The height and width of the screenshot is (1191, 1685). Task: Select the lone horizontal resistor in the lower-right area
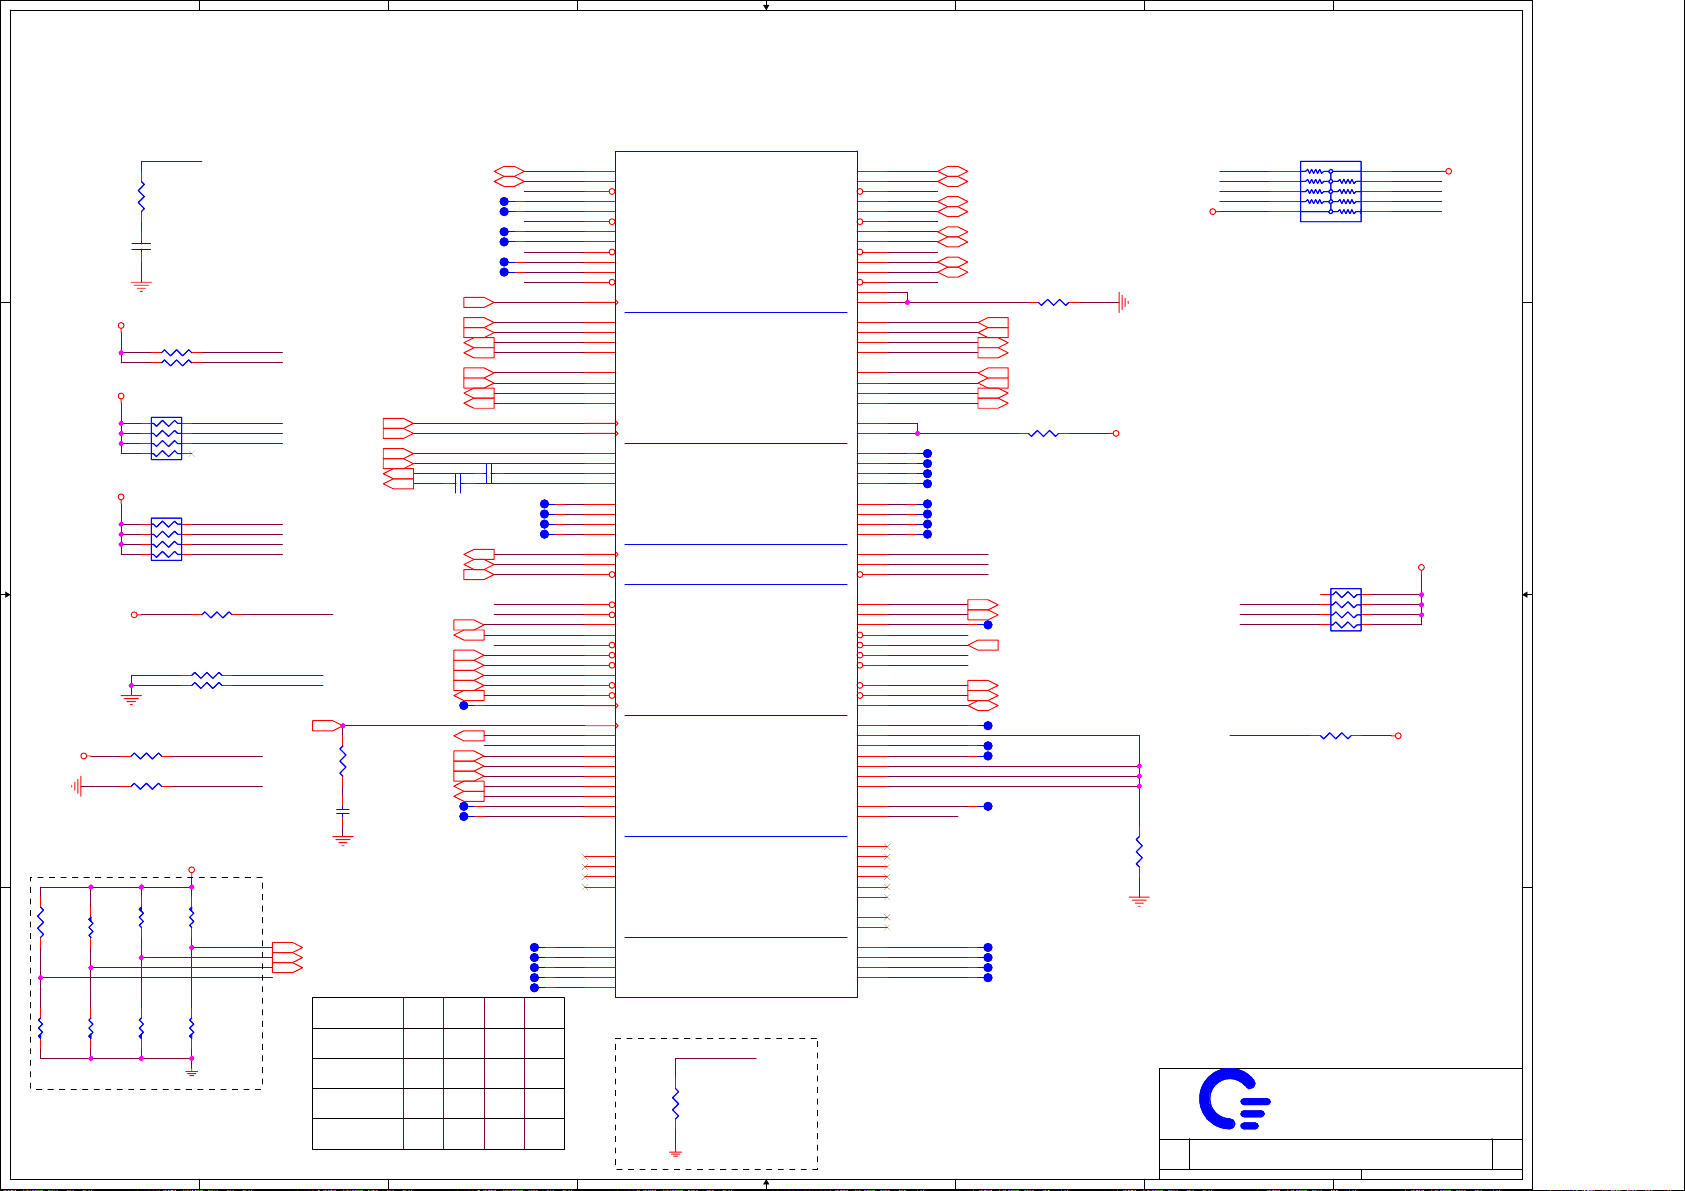(x=1336, y=736)
